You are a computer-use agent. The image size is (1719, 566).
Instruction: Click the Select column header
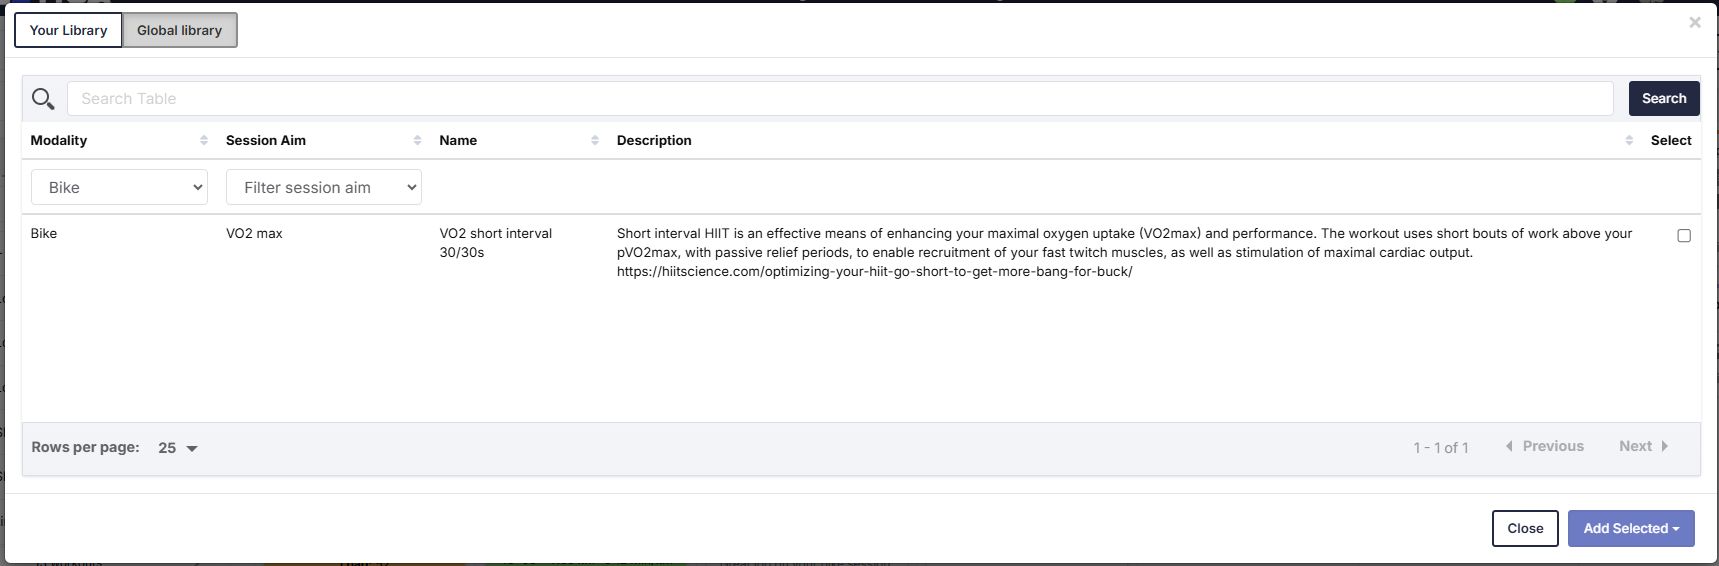1671,141
